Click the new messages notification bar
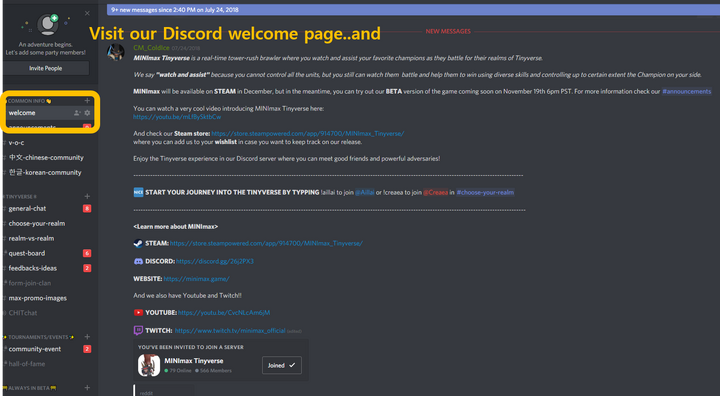The image size is (720, 396). (x=413, y=10)
